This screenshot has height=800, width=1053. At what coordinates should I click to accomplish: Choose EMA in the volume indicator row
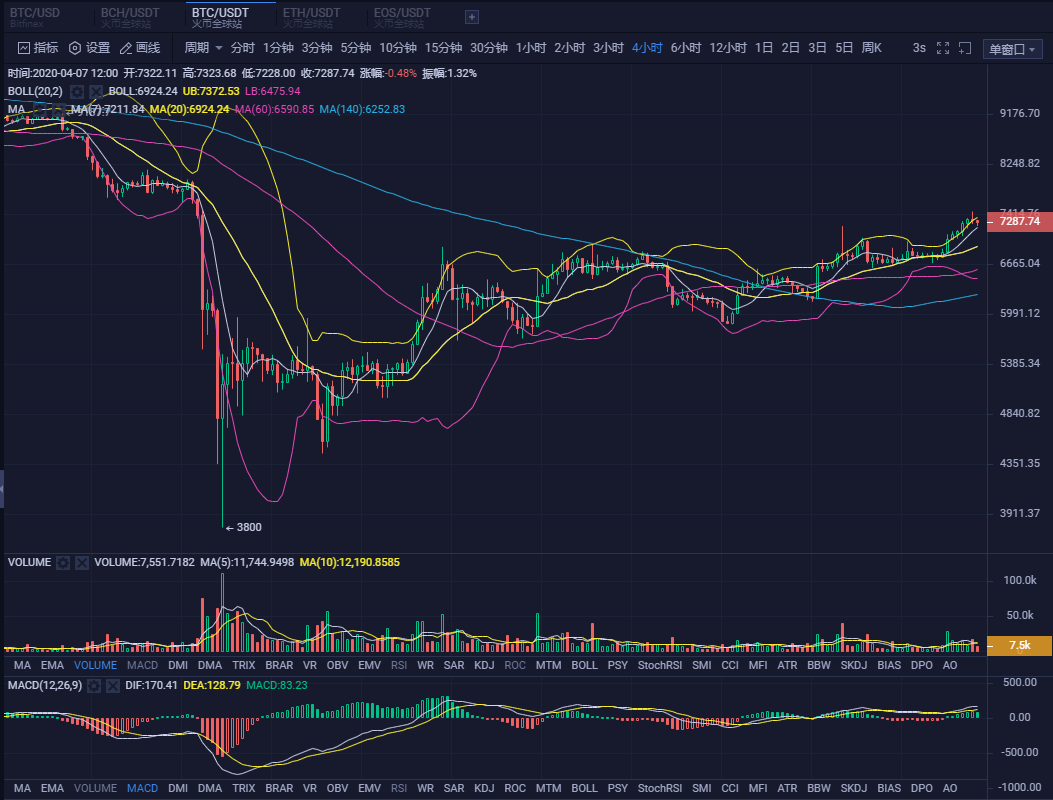[52, 665]
